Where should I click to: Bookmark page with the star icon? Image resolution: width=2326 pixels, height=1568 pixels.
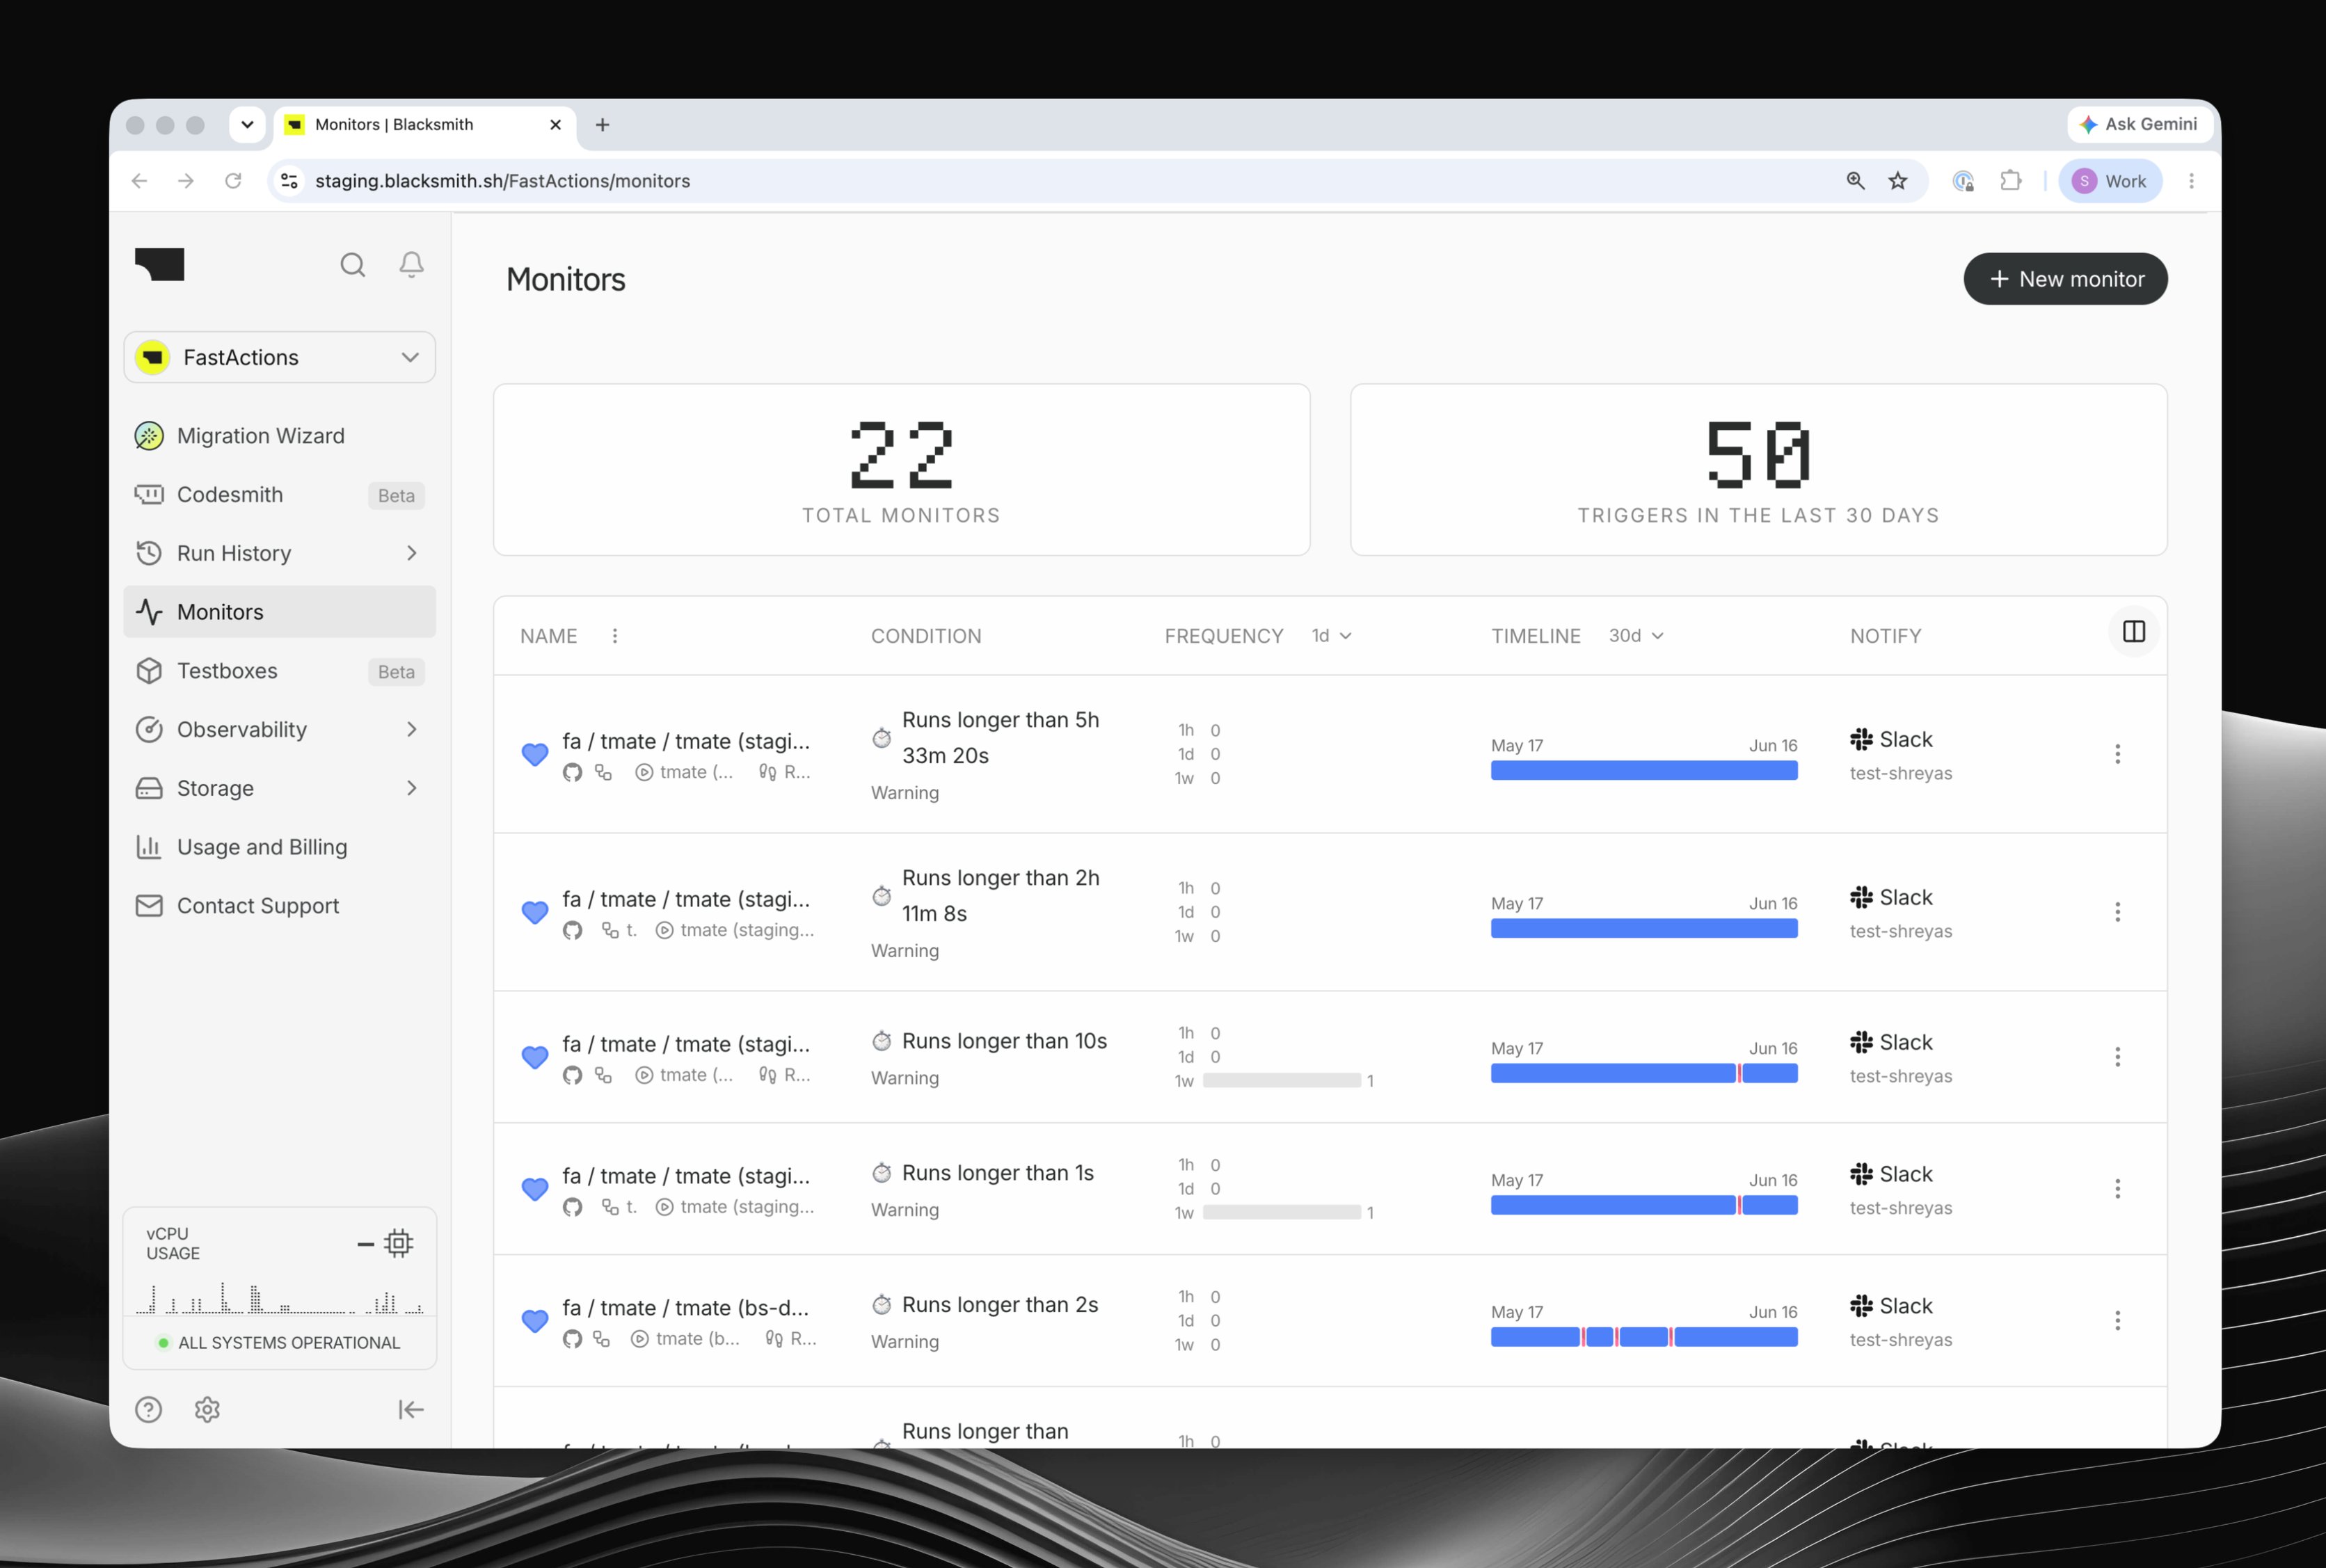(x=1897, y=181)
